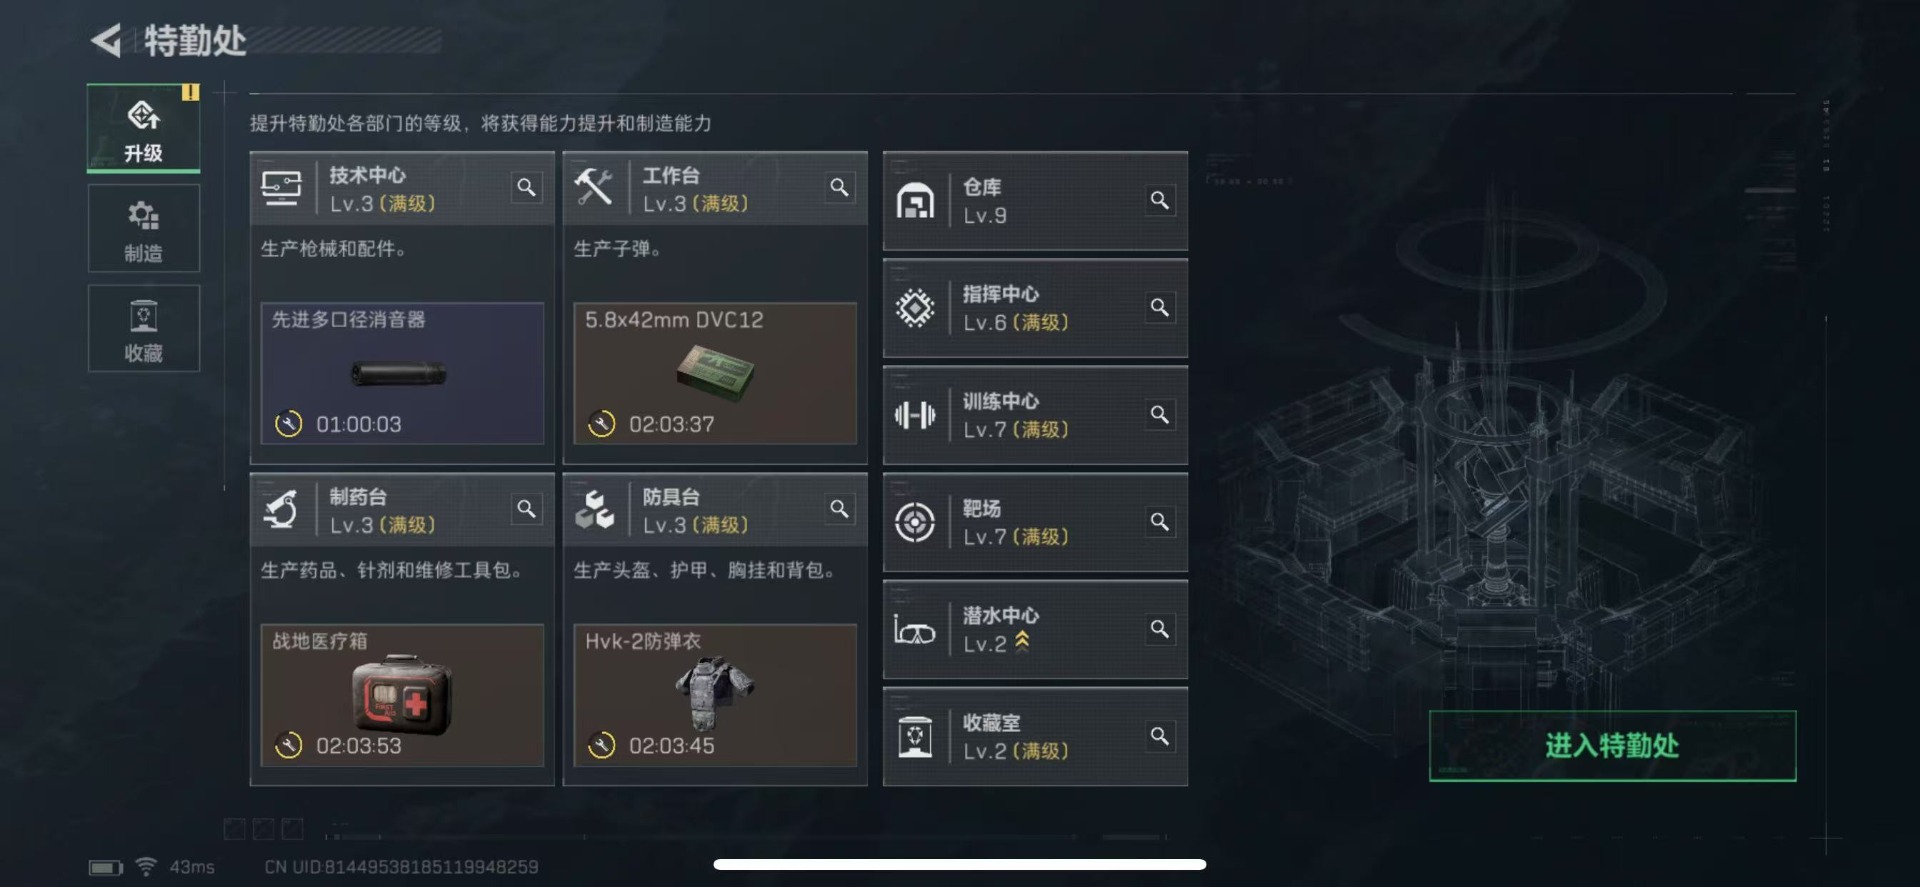The width and height of the screenshot is (1920, 887).
Task: Click the diving goggles icon for 潜水中心
Action: 915,630
